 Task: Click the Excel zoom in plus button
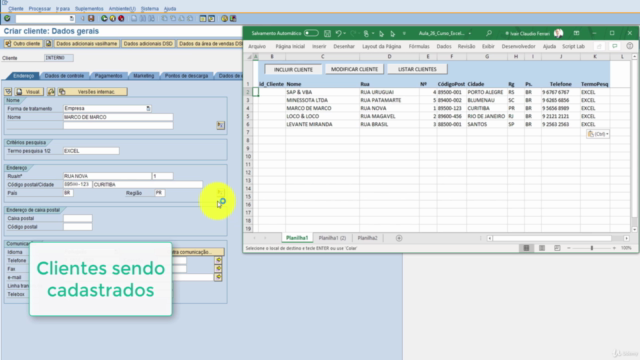tap(614, 248)
